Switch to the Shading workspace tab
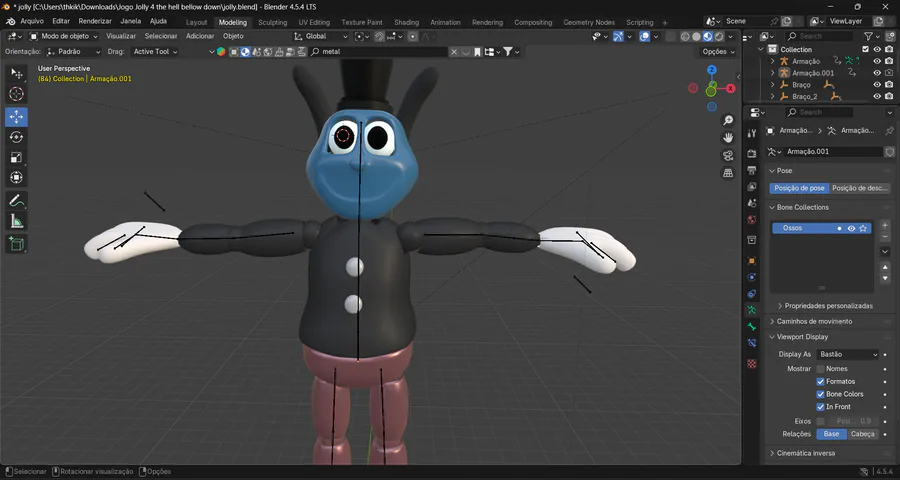 tap(406, 22)
